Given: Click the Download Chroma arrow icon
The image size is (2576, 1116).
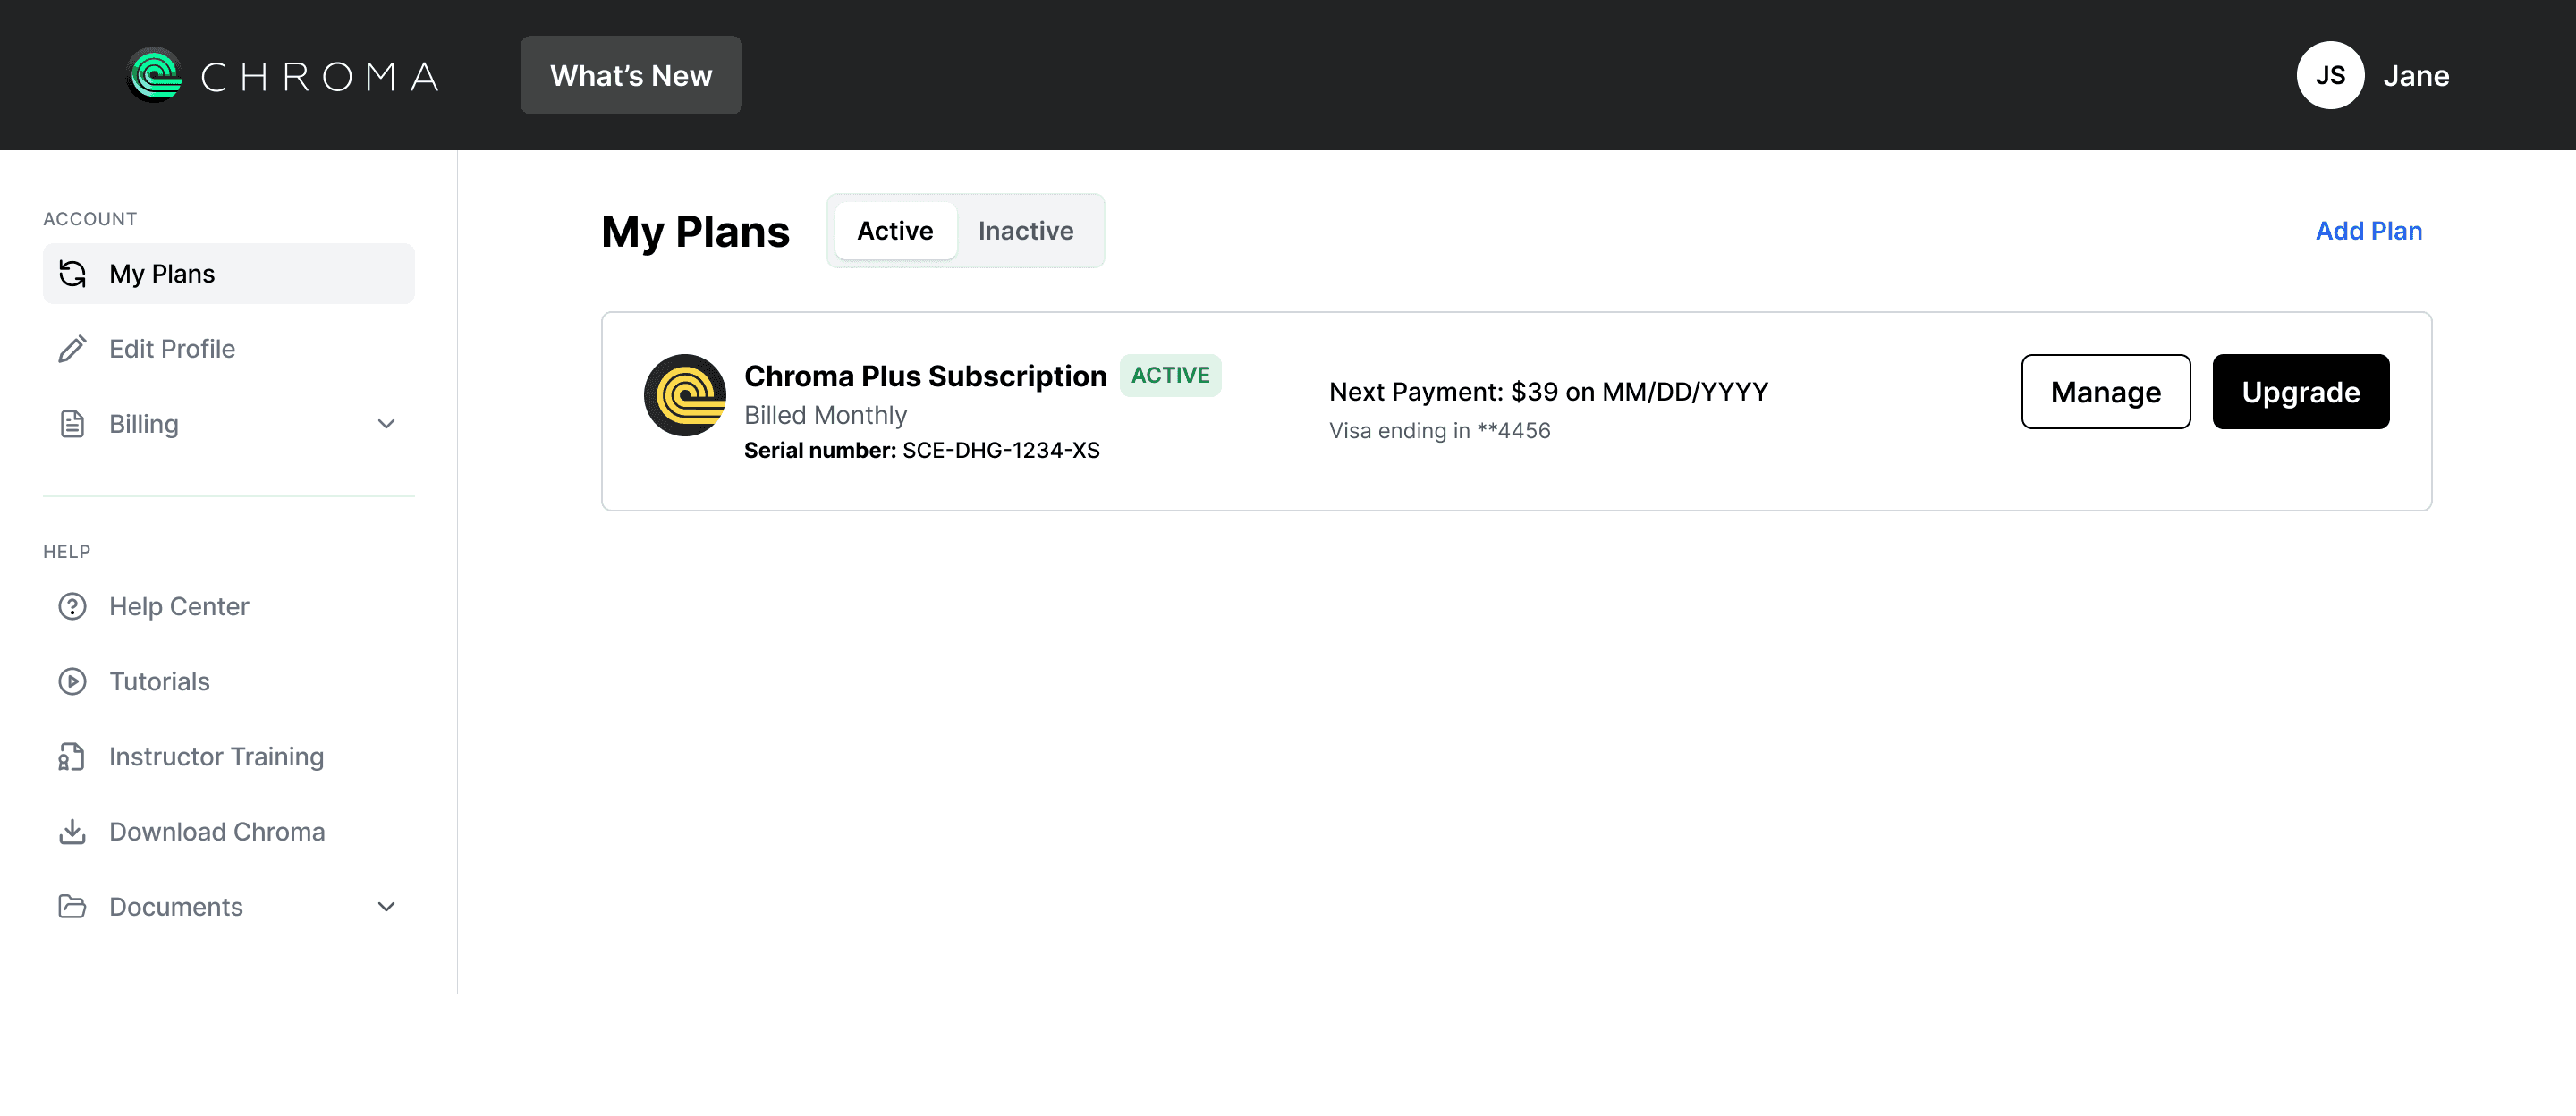Looking at the screenshot, I should [x=72, y=831].
